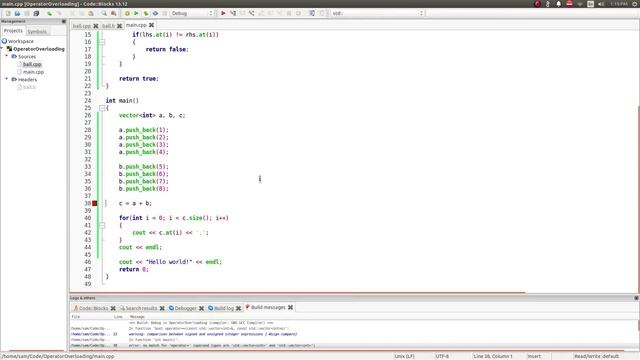This screenshot has height=360, width=640.
Task: Click the Hello world cout line
Action: 170,262
